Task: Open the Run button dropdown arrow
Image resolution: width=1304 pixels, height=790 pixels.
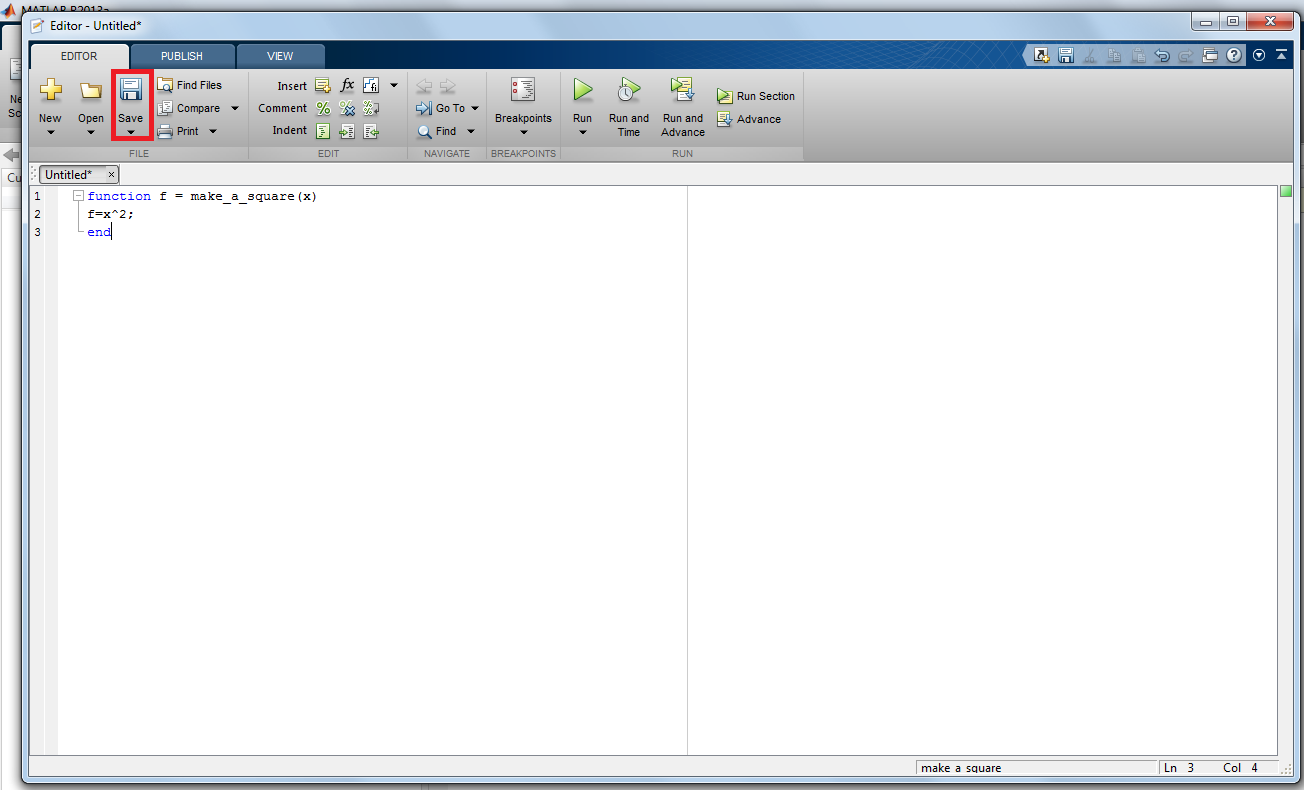Action: tap(582, 131)
